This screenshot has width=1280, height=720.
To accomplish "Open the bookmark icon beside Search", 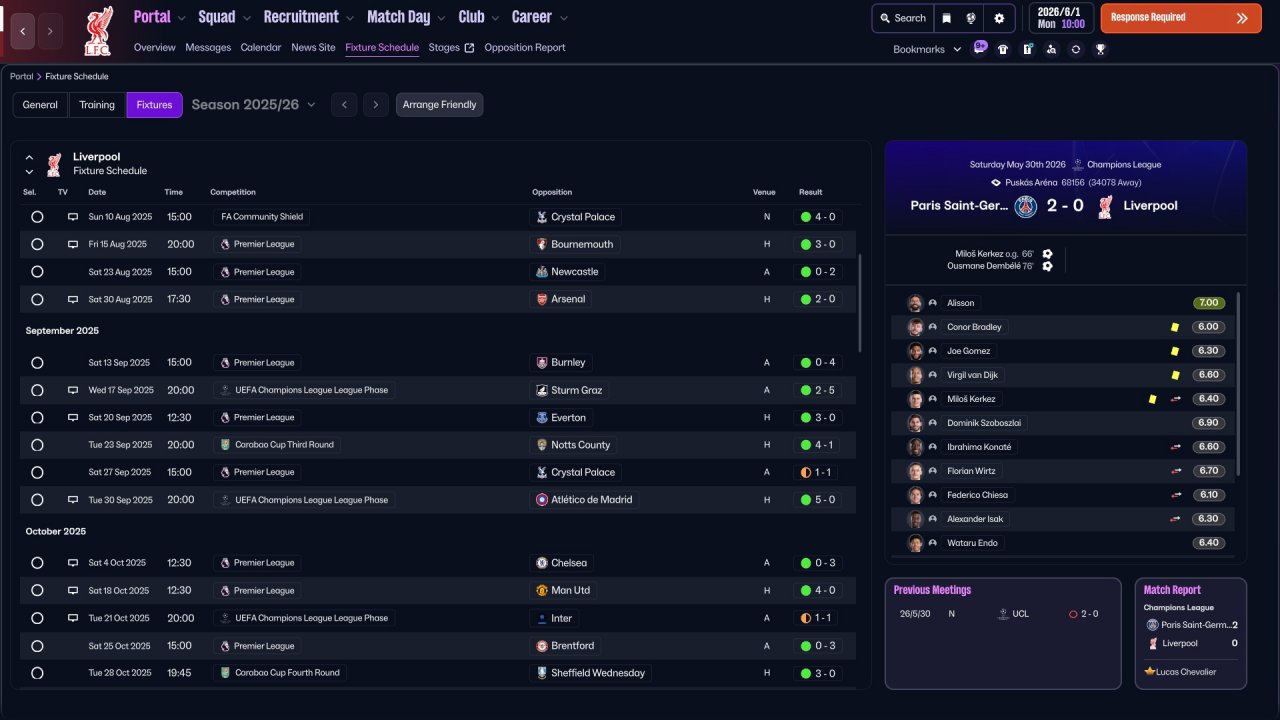I will tap(946, 18).
